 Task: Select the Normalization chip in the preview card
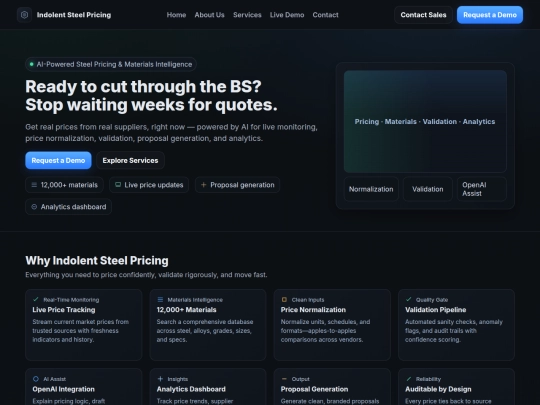click(x=371, y=189)
